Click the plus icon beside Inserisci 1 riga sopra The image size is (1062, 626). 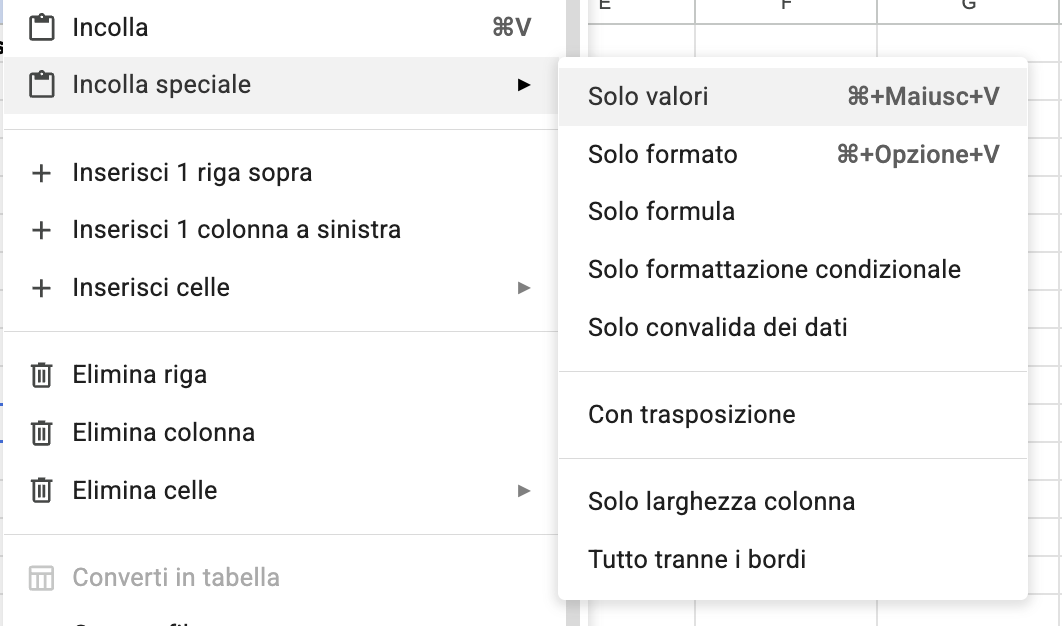(x=42, y=172)
